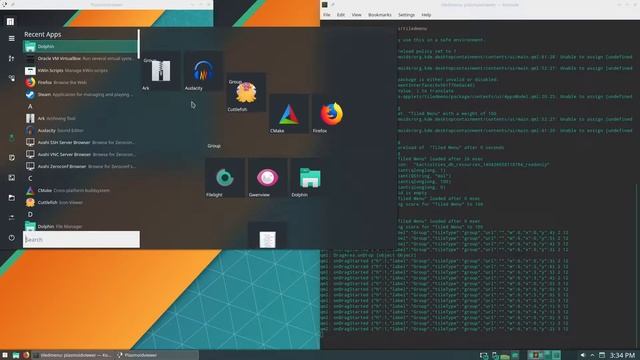This screenshot has height=360, width=640.
Task: Open Avahi SSH Server Browser entry
Action: pos(80,142)
